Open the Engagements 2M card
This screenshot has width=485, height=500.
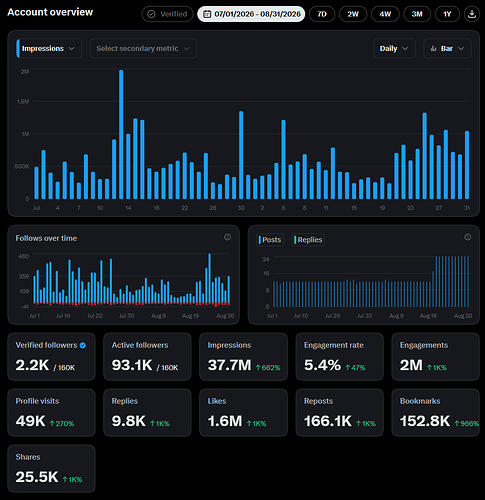(x=436, y=357)
